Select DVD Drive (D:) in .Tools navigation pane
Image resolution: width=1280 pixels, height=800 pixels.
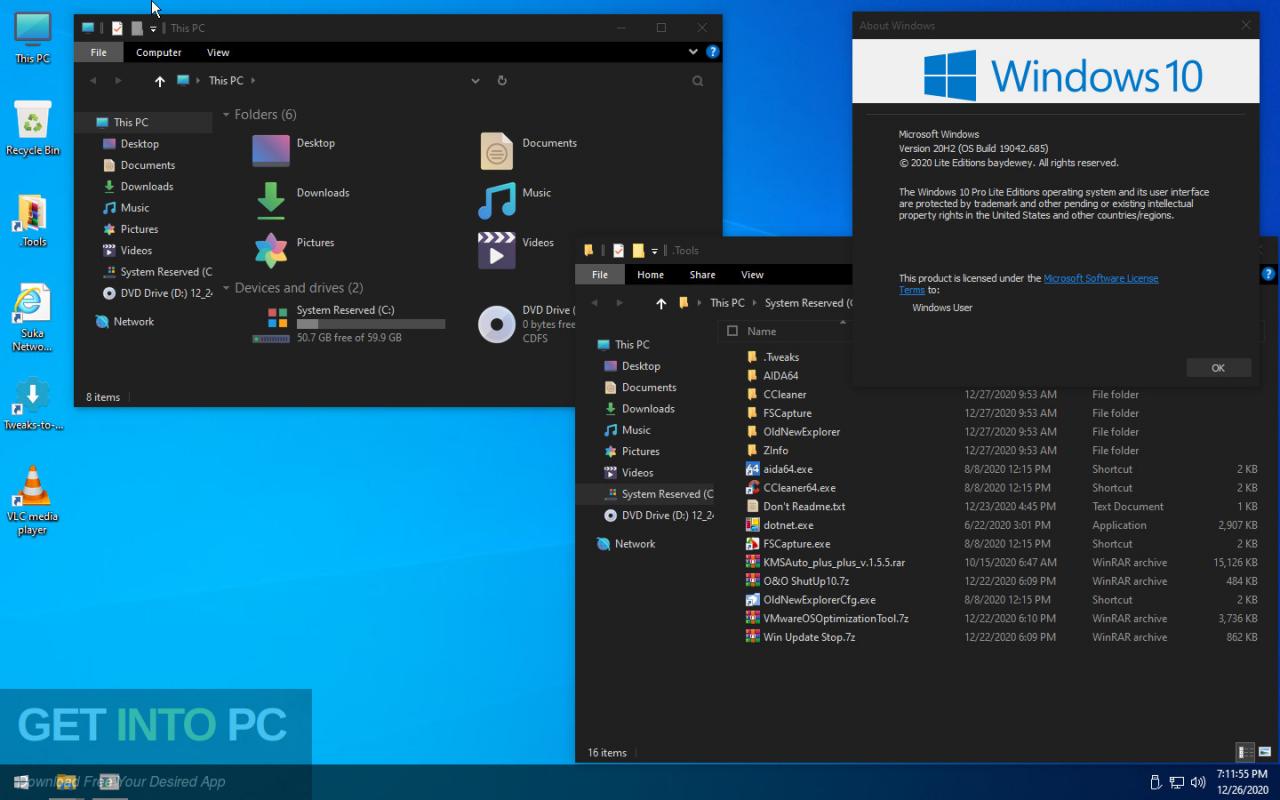click(659, 516)
